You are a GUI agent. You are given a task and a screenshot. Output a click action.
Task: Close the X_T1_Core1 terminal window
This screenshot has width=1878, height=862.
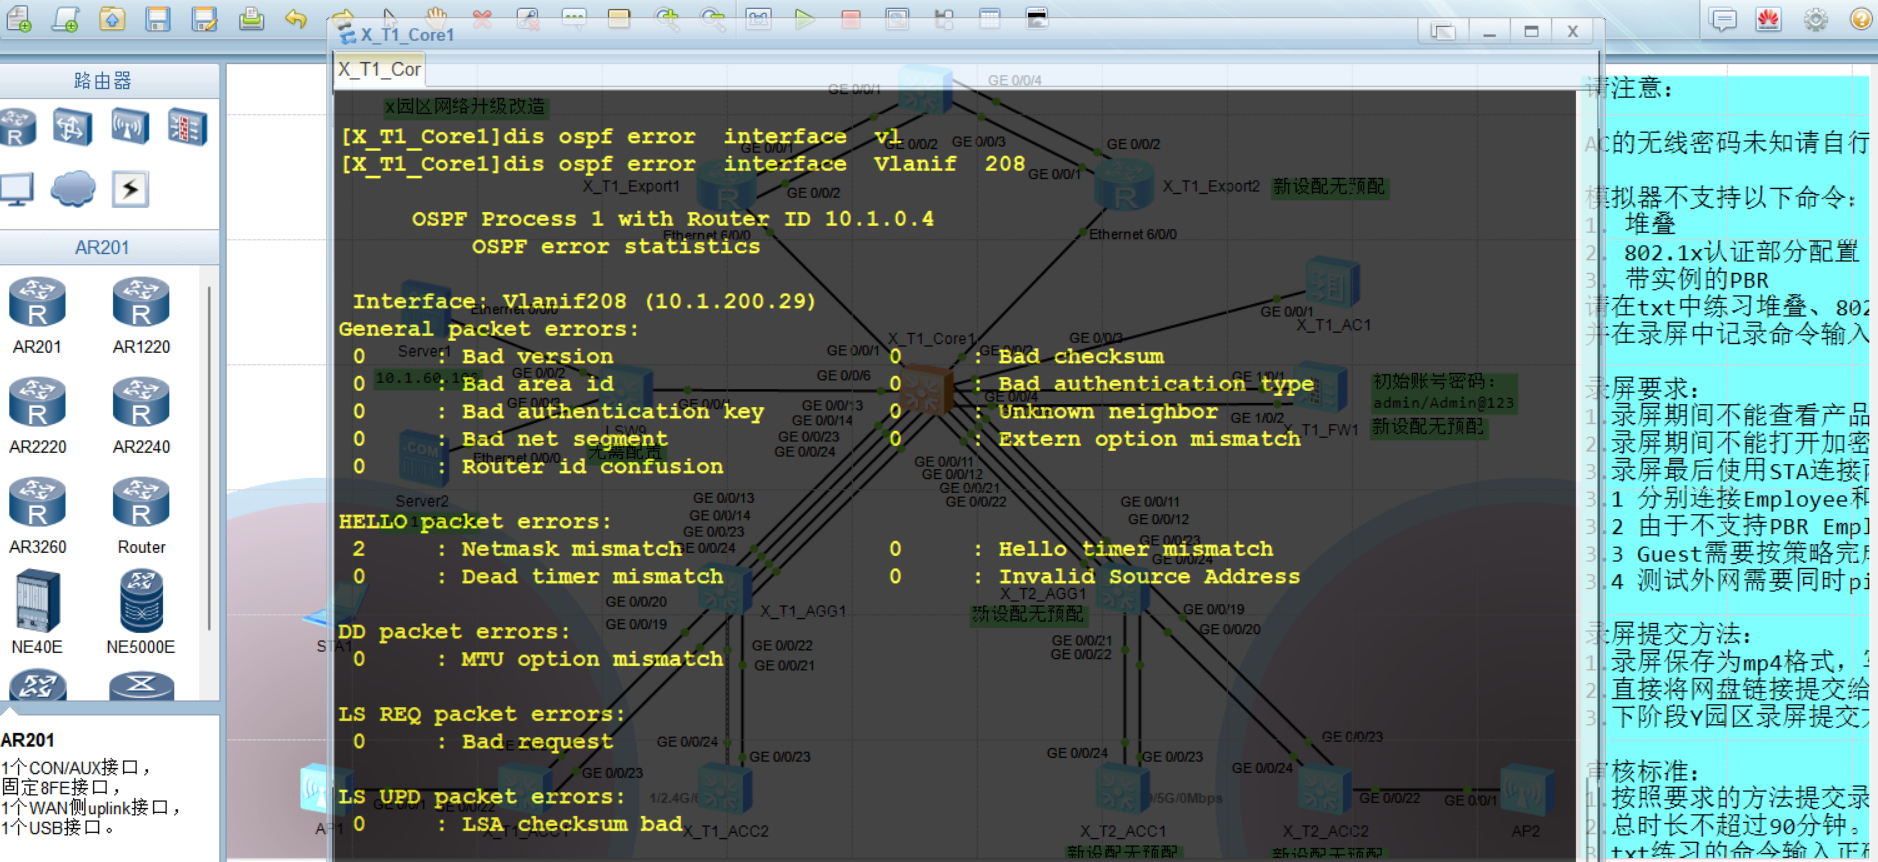[1573, 32]
